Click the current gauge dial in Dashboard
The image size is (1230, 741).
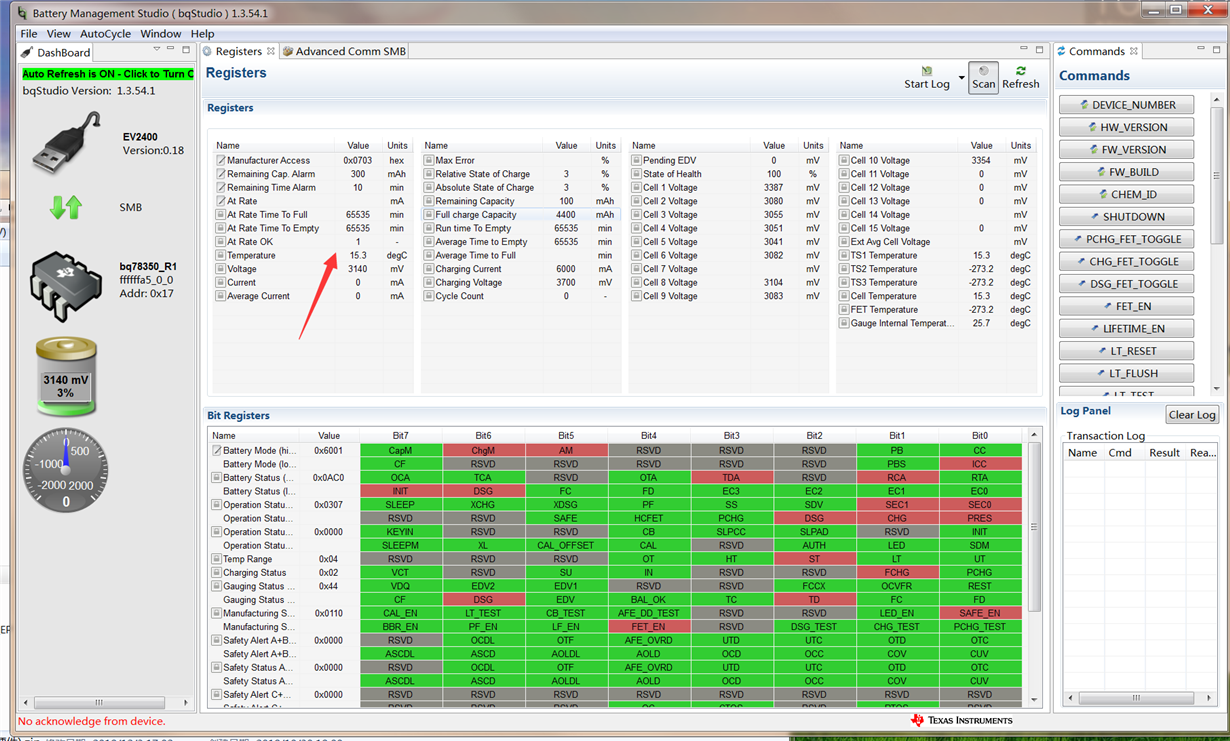66,470
